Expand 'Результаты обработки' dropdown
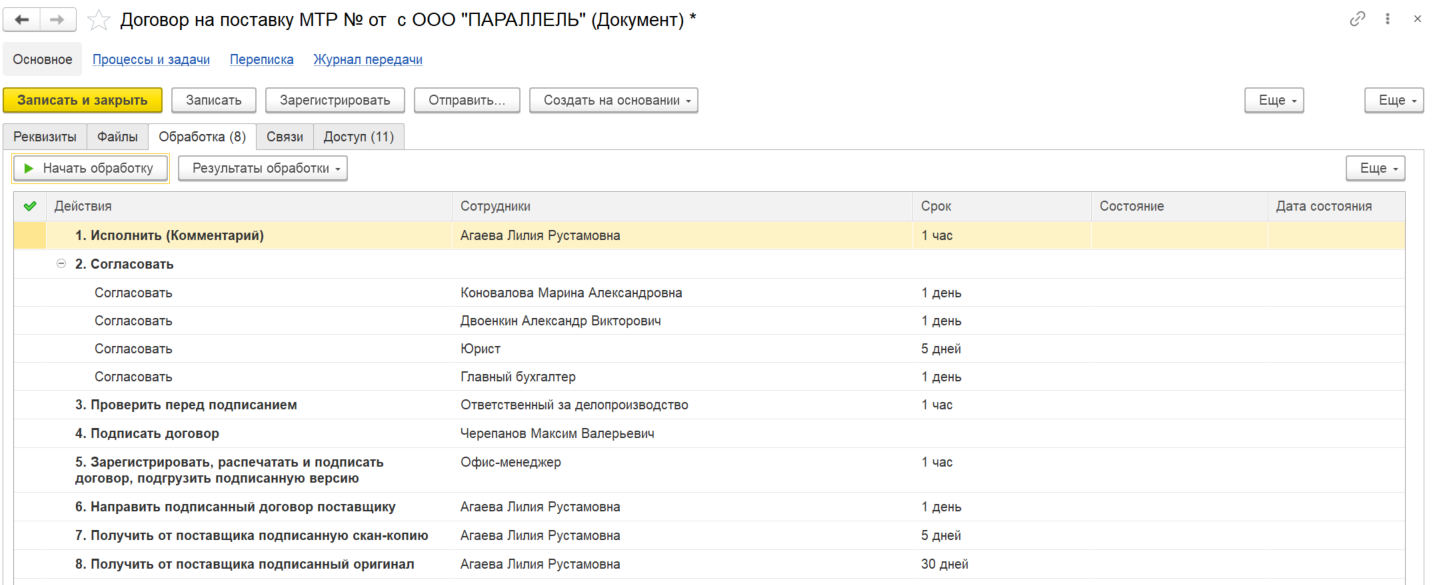 point(263,168)
